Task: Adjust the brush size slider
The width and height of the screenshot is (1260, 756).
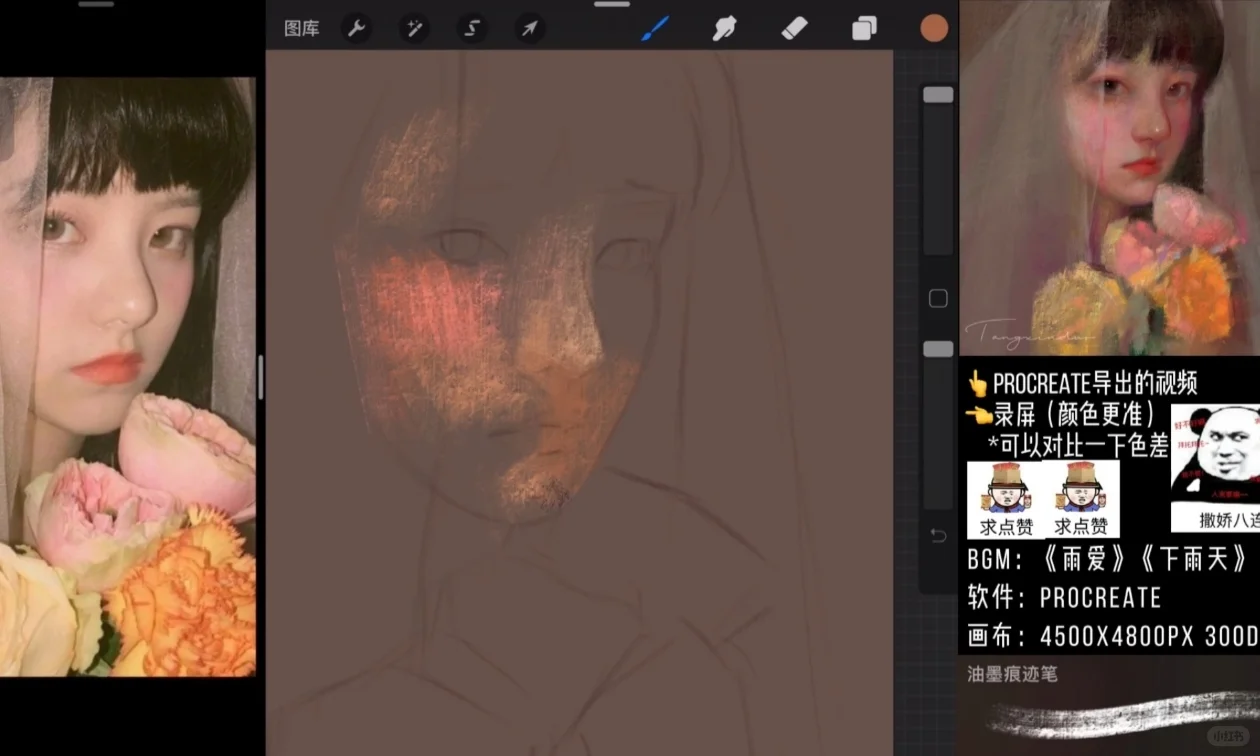Action: point(937,94)
